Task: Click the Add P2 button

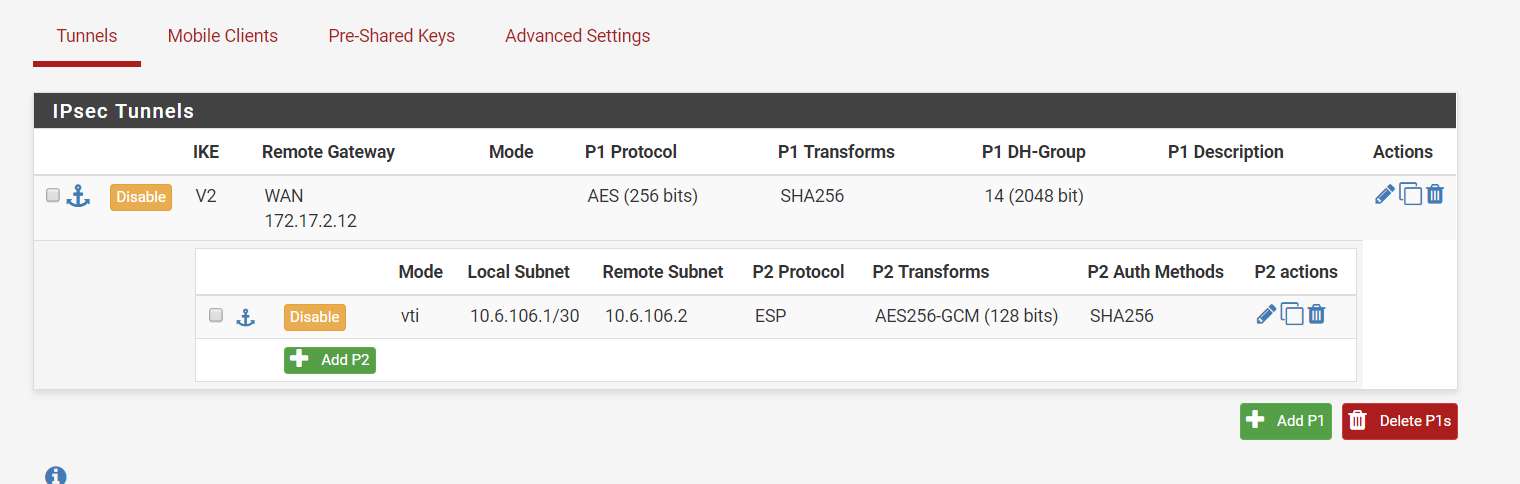Action: (330, 360)
